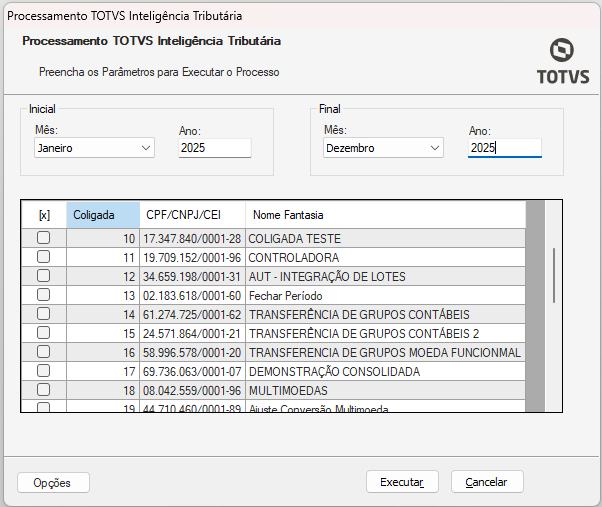
Task: Click the COLIGADA TESTE name cell
Action: coord(385,238)
